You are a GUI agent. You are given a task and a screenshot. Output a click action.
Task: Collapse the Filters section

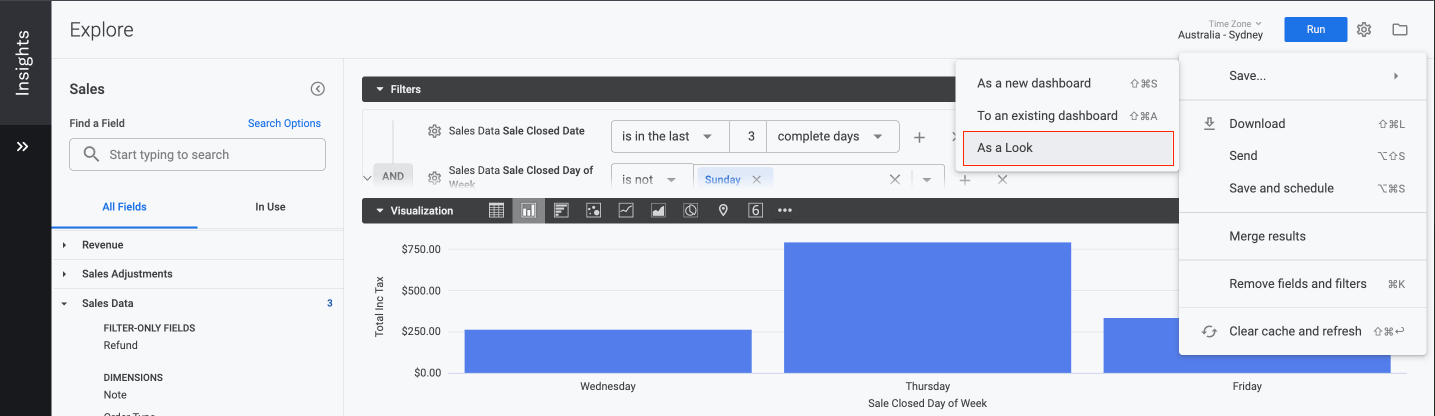(x=380, y=89)
